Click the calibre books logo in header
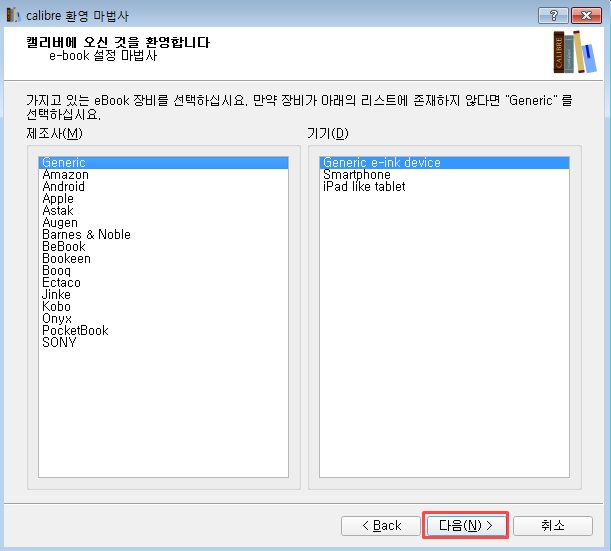 [x=575, y=52]
